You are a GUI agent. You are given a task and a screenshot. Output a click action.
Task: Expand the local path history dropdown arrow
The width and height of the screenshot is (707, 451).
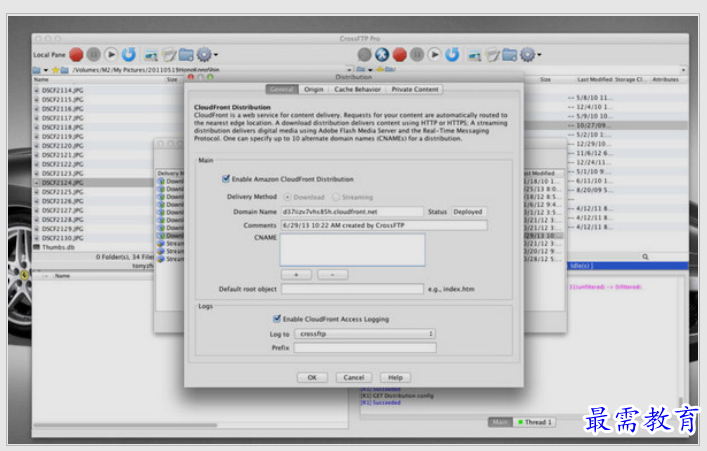(349, 70)
